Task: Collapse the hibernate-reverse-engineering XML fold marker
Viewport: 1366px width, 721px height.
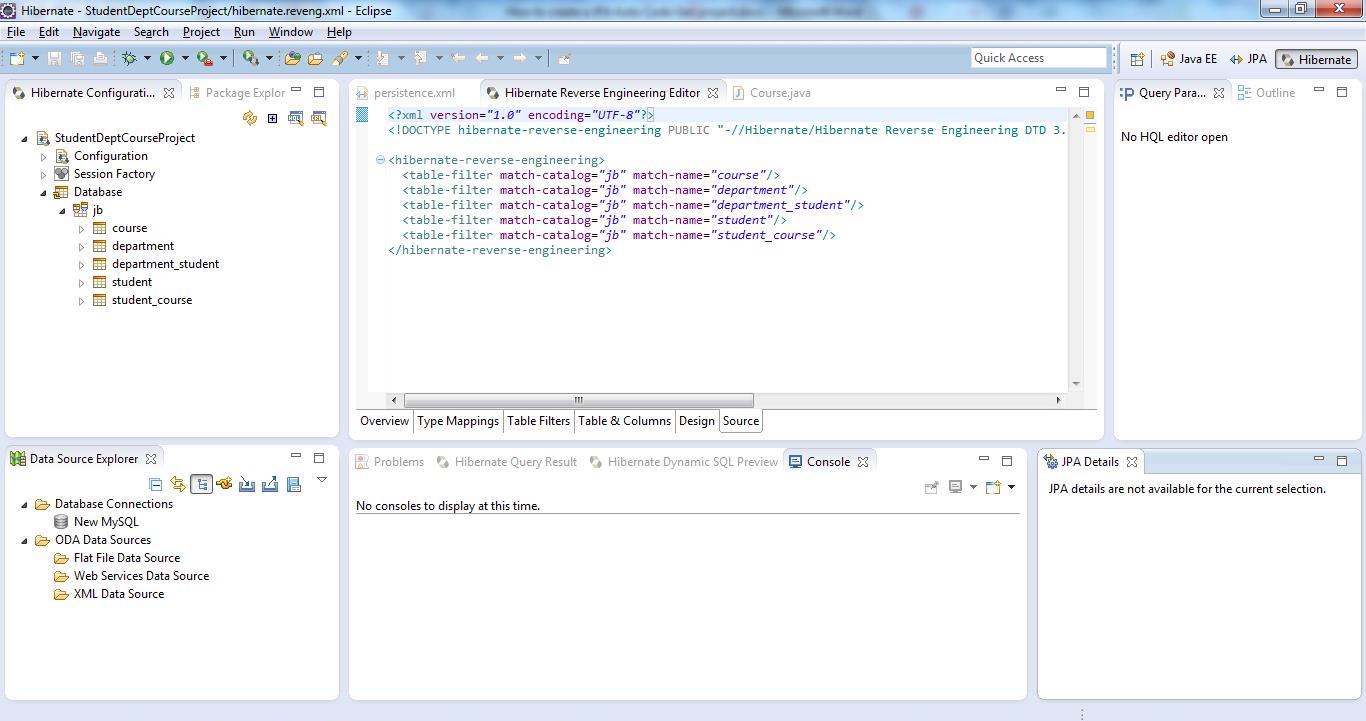Action: pyautogui.click(x=380, y=160)
